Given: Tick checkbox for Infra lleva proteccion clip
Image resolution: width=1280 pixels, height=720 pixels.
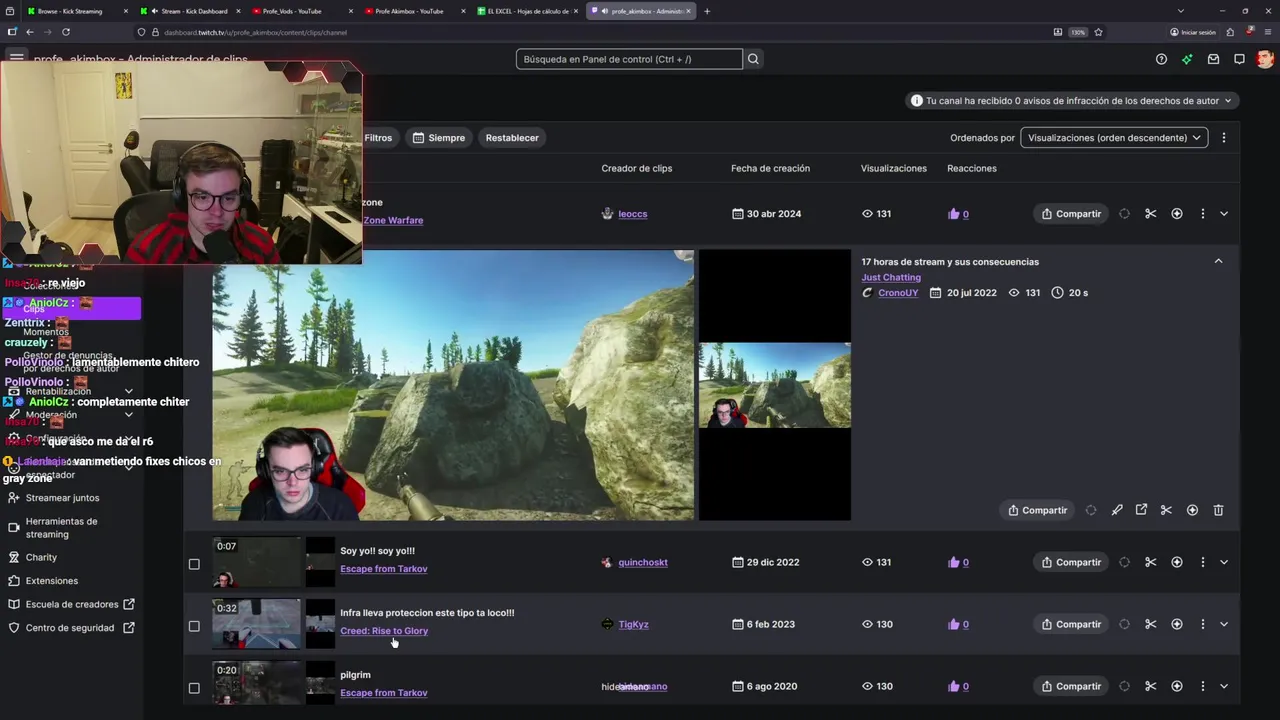Looking at the screenshot, I should 194,626.
